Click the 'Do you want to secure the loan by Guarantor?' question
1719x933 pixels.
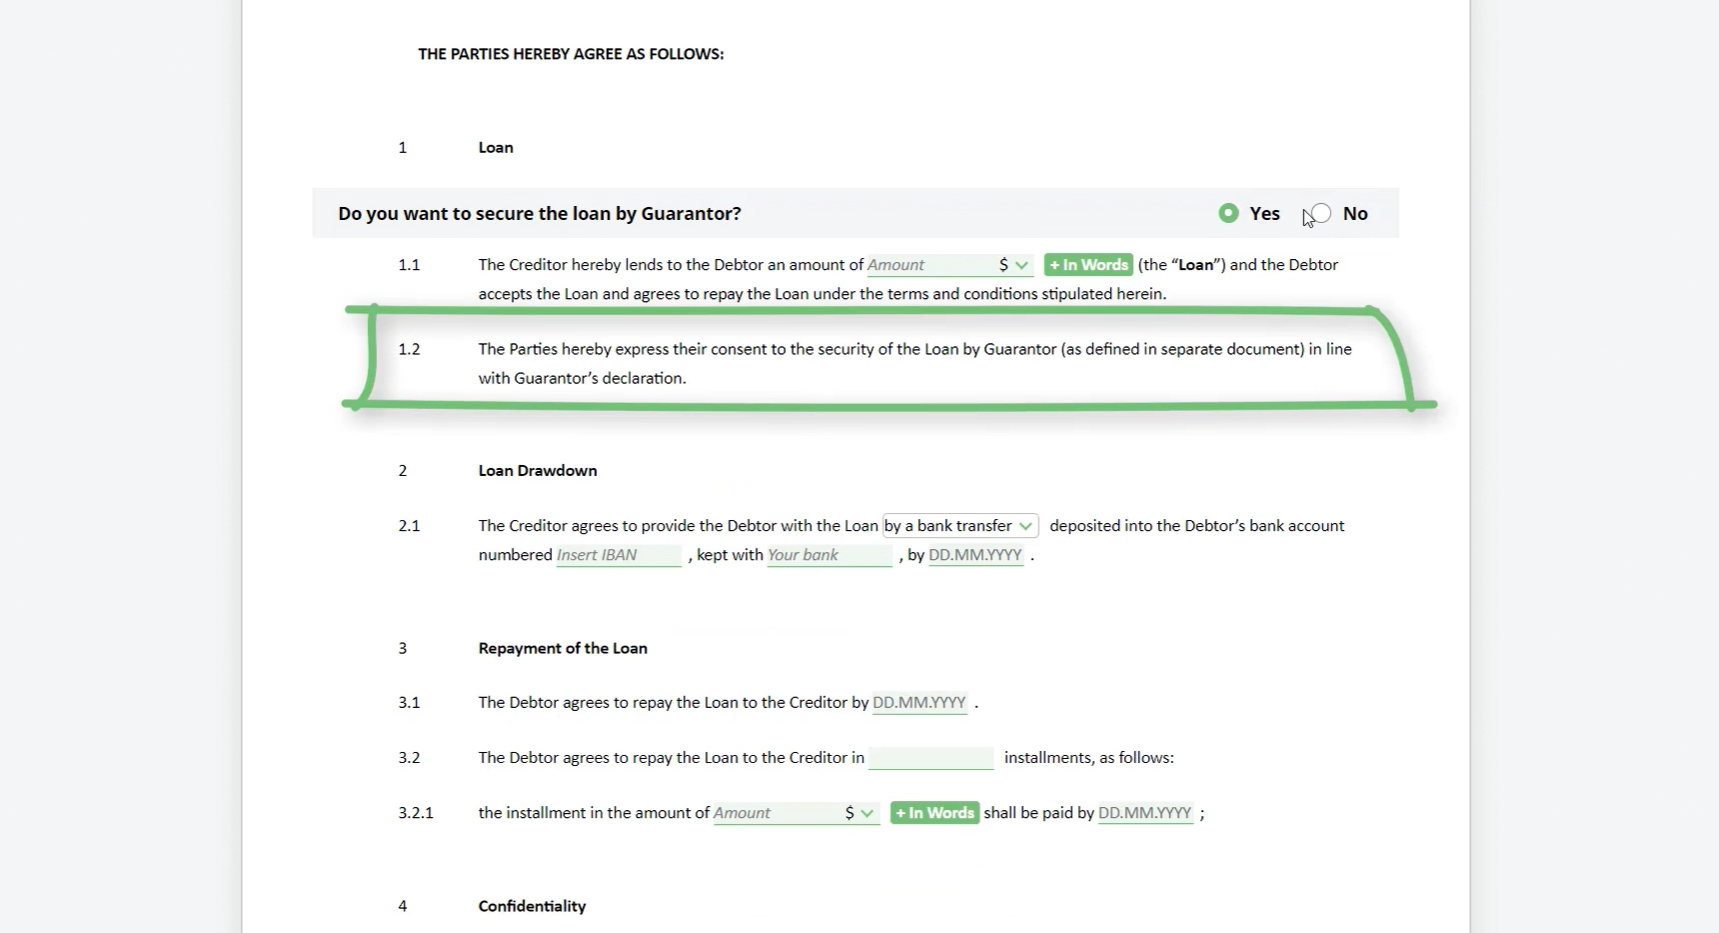pos(540,213)
